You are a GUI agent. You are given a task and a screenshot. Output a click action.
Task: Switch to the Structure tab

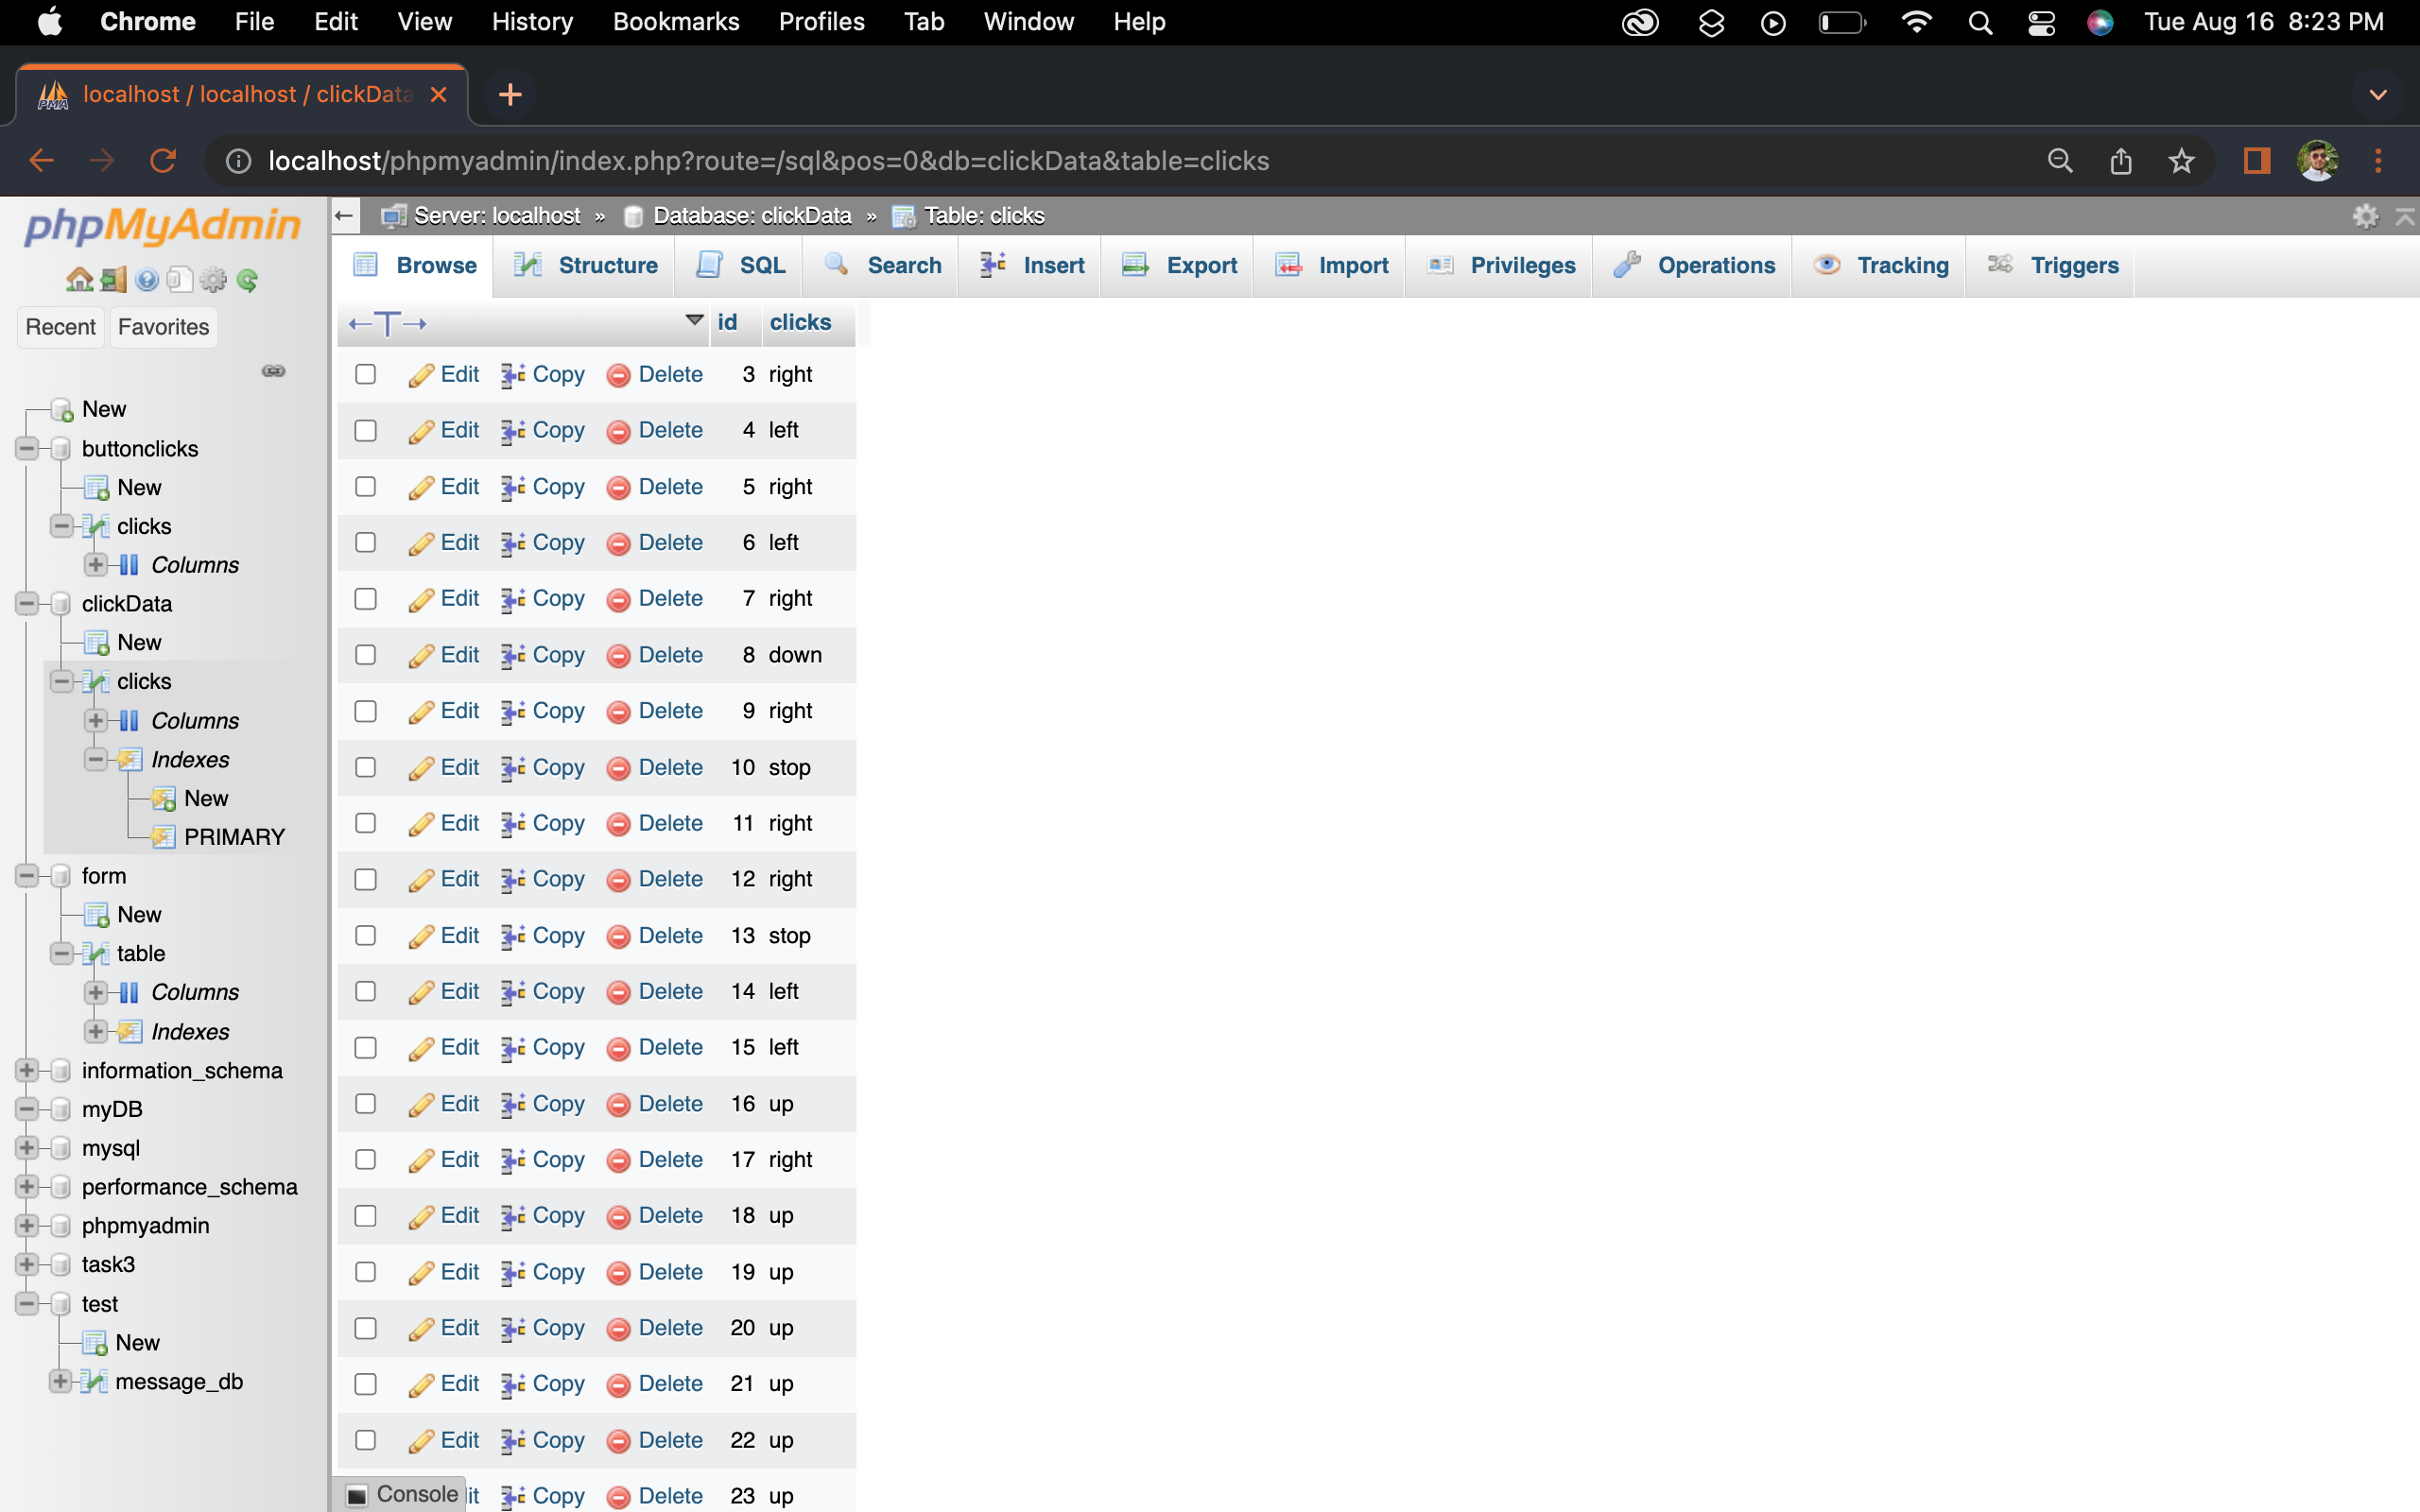[585, 266]
